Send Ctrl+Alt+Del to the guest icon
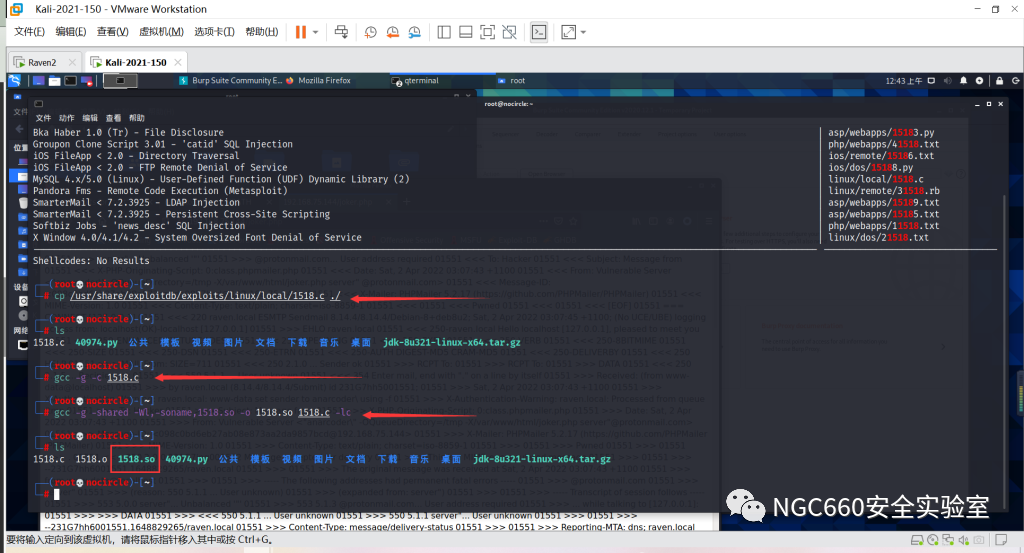Viewport: 1024px width, 553px height. click(x=341, y=32)
